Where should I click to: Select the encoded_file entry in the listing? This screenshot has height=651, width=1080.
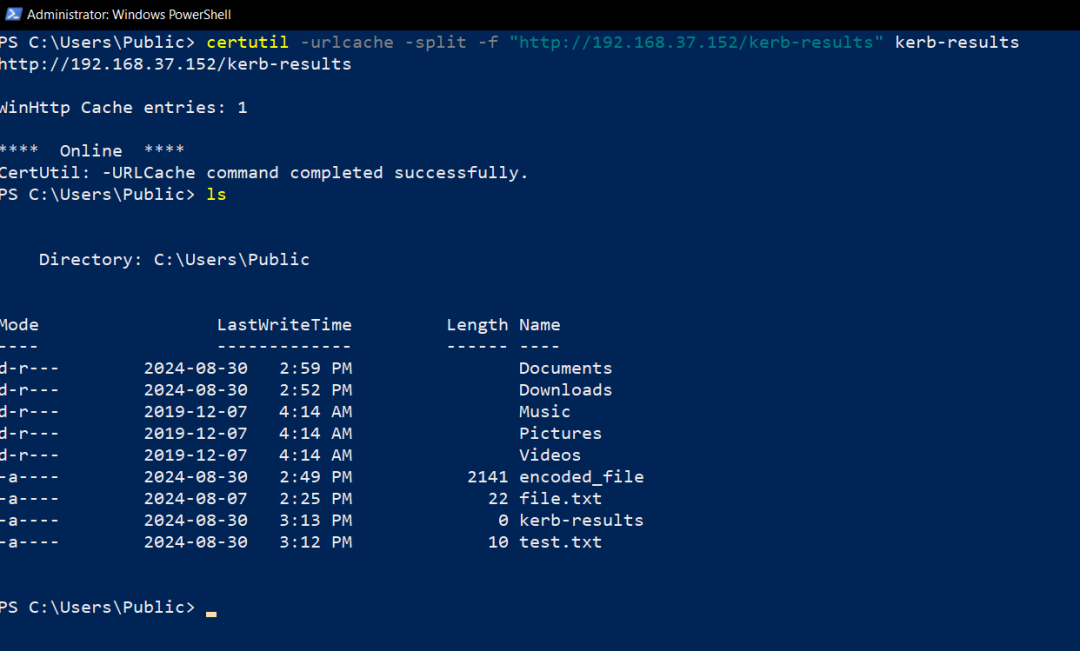click(x=581, y=476)
